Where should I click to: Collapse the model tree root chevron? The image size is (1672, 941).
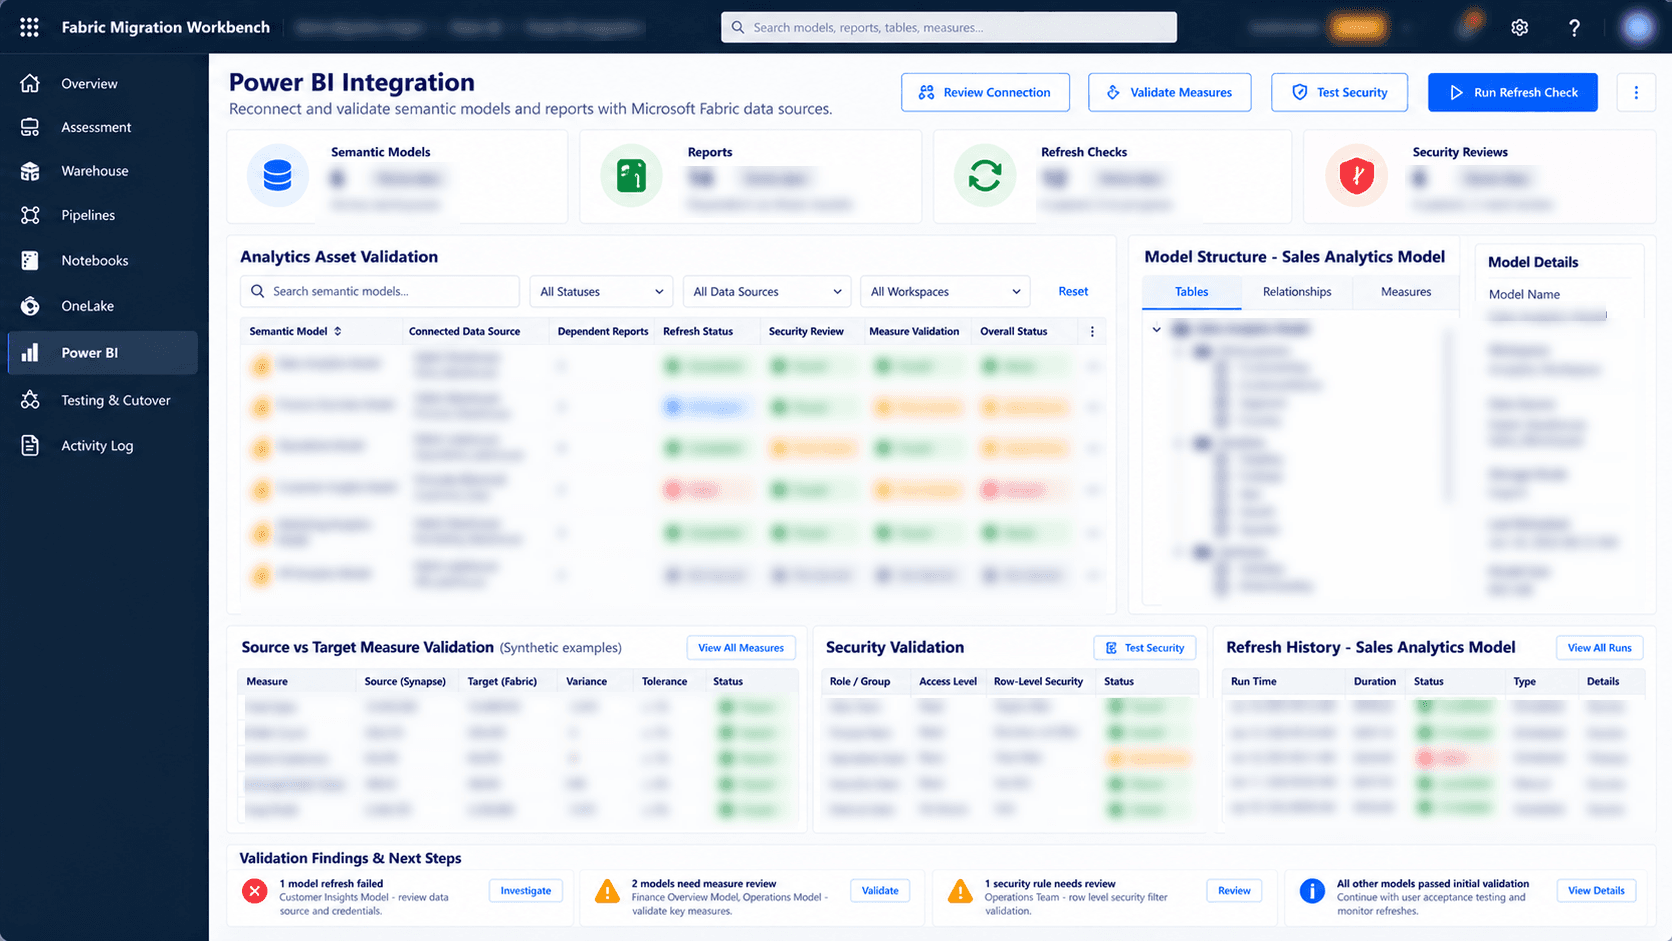click(1157, 329)
